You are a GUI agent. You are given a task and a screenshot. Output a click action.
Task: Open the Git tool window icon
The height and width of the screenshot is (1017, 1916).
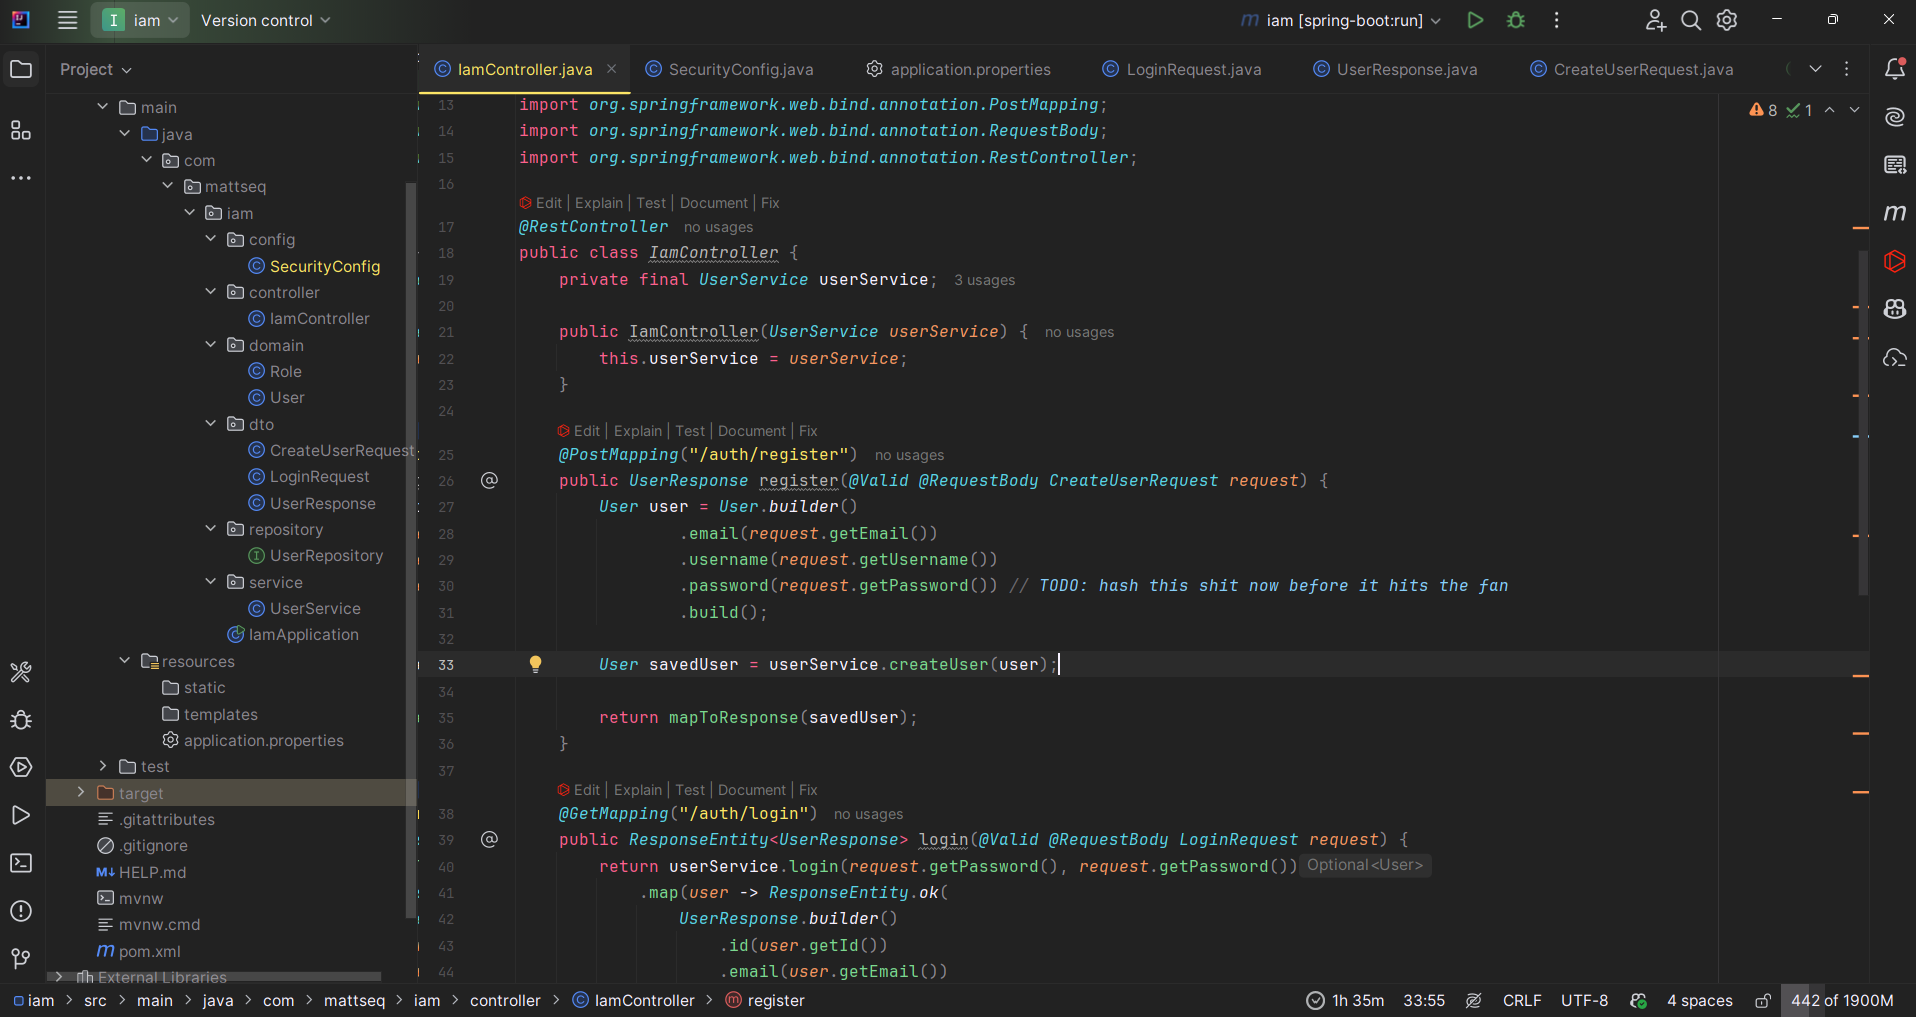pos(21,959)
